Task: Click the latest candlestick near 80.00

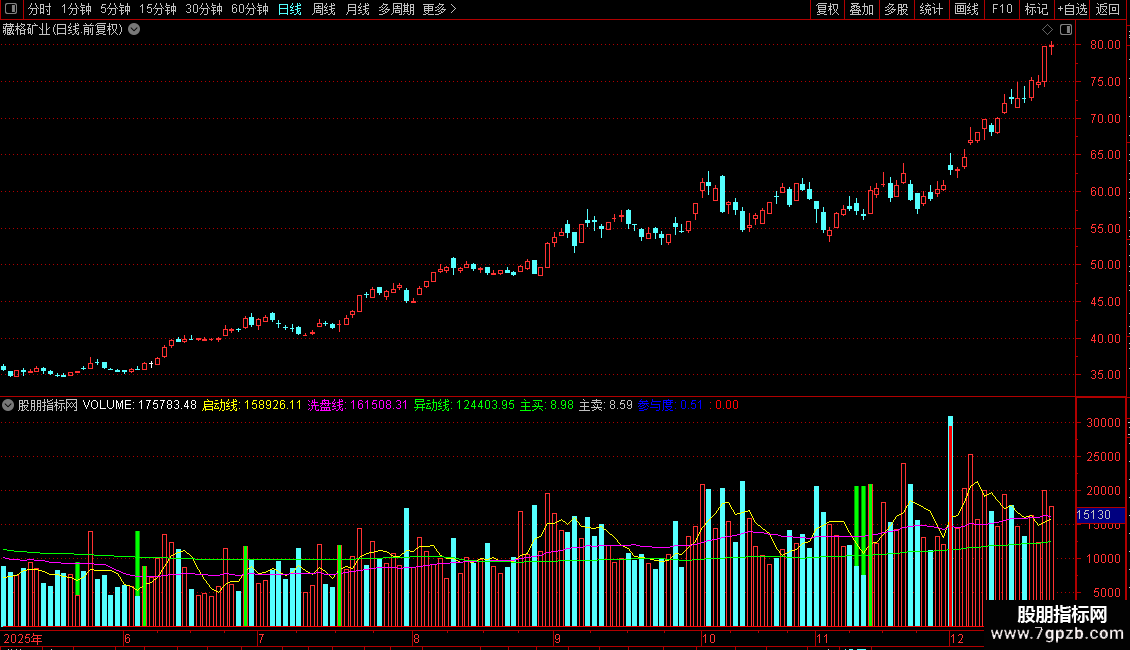Action: pos(1051,47)
